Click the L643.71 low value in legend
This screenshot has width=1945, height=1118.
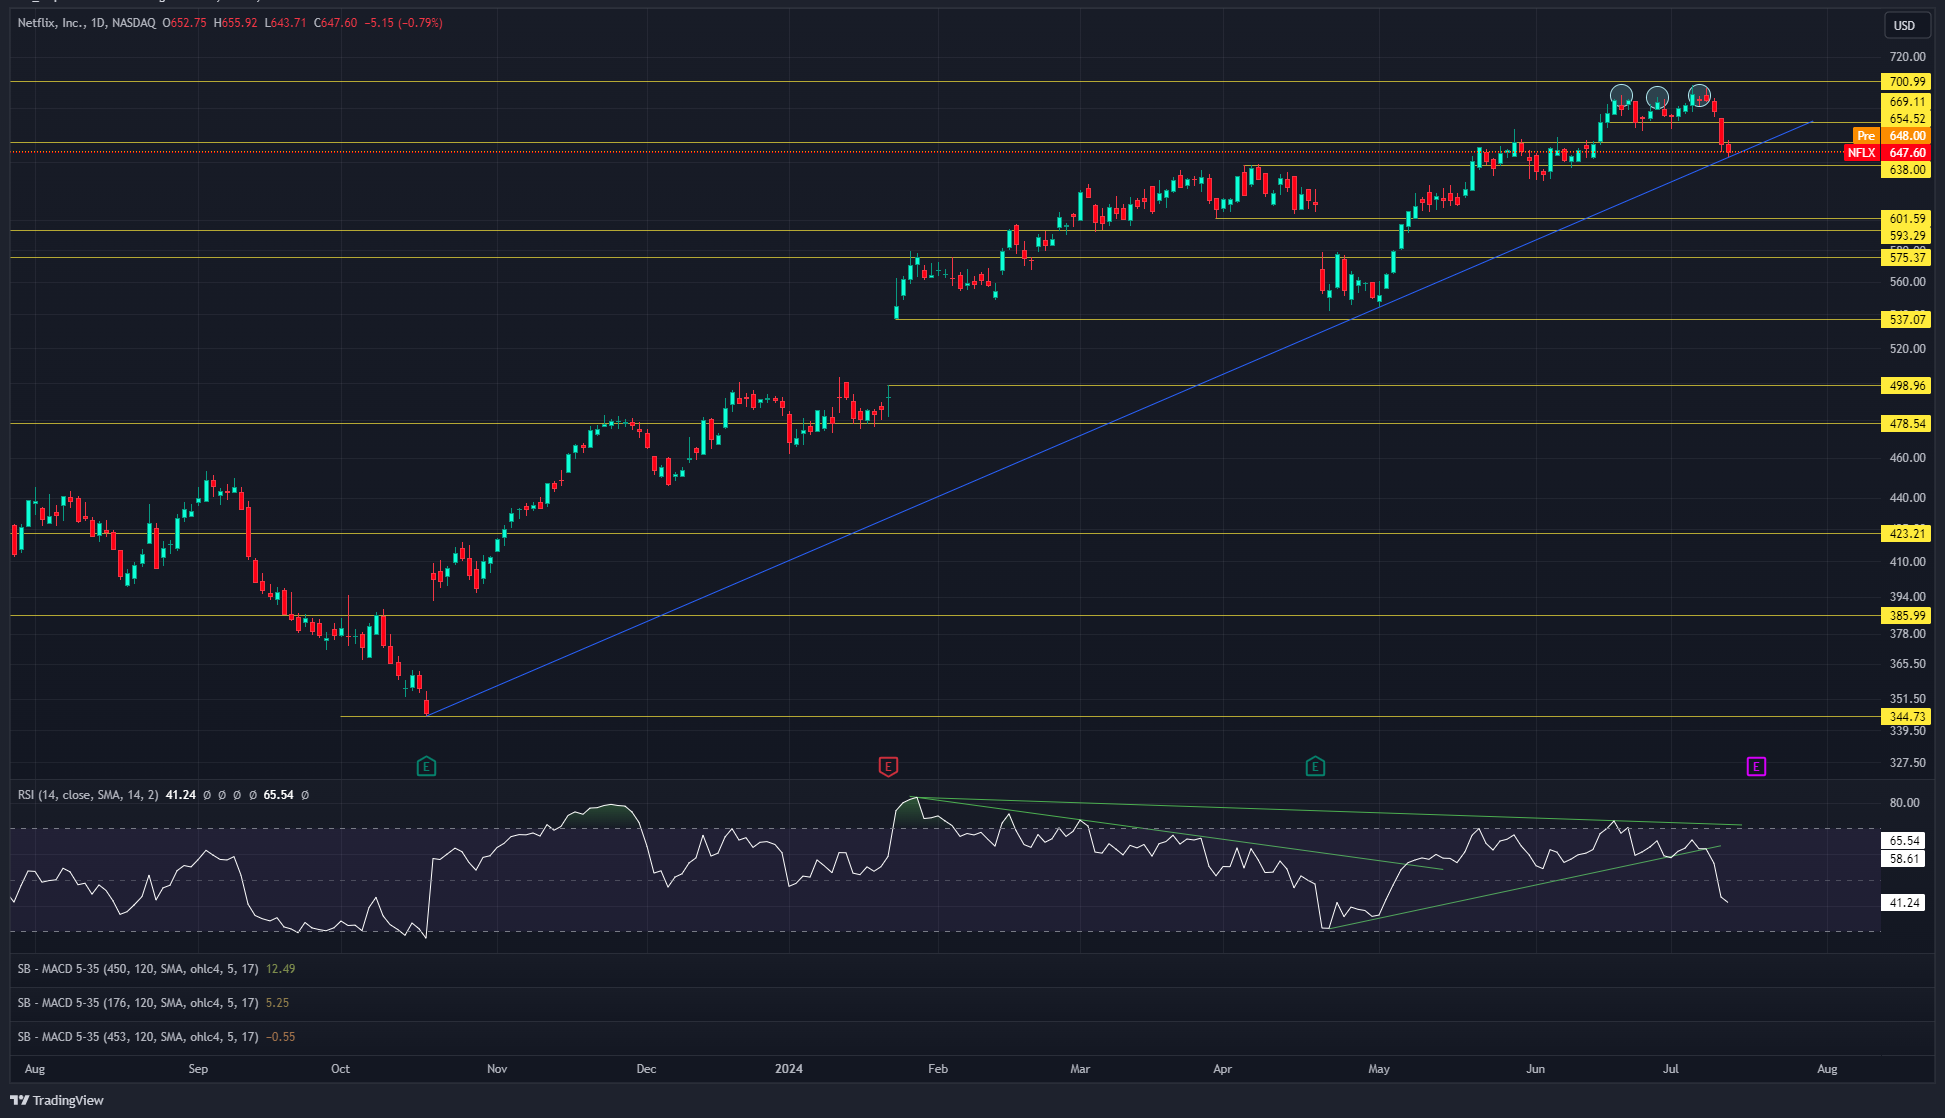[x=285, y=22]
